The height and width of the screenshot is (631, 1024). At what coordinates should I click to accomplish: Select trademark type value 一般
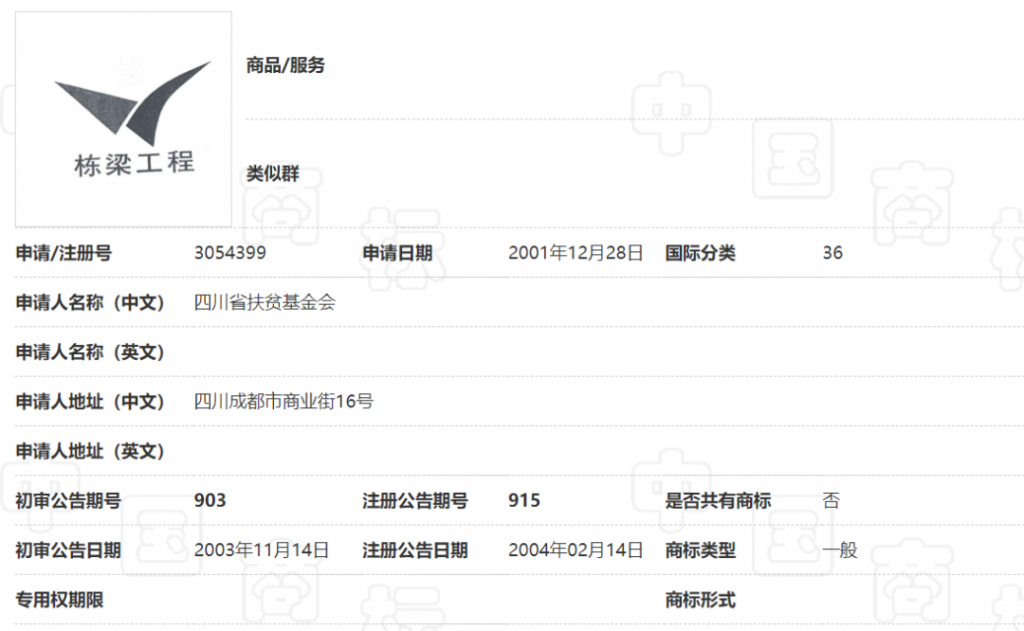click(x=840, y=550)
